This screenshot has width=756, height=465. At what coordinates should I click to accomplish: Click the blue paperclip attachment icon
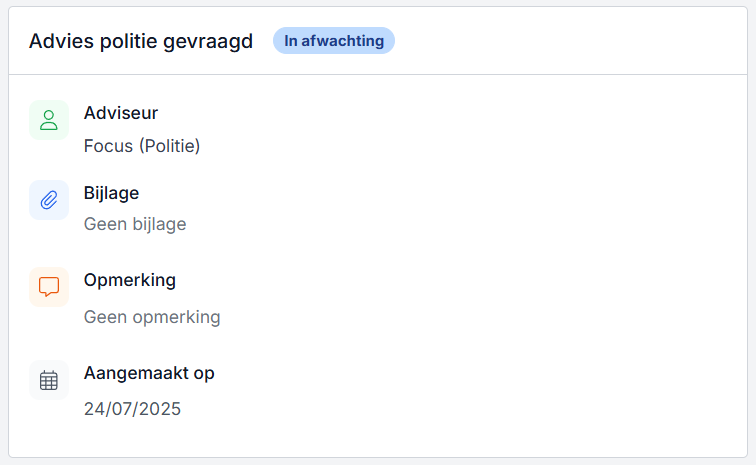coord(49,200)
